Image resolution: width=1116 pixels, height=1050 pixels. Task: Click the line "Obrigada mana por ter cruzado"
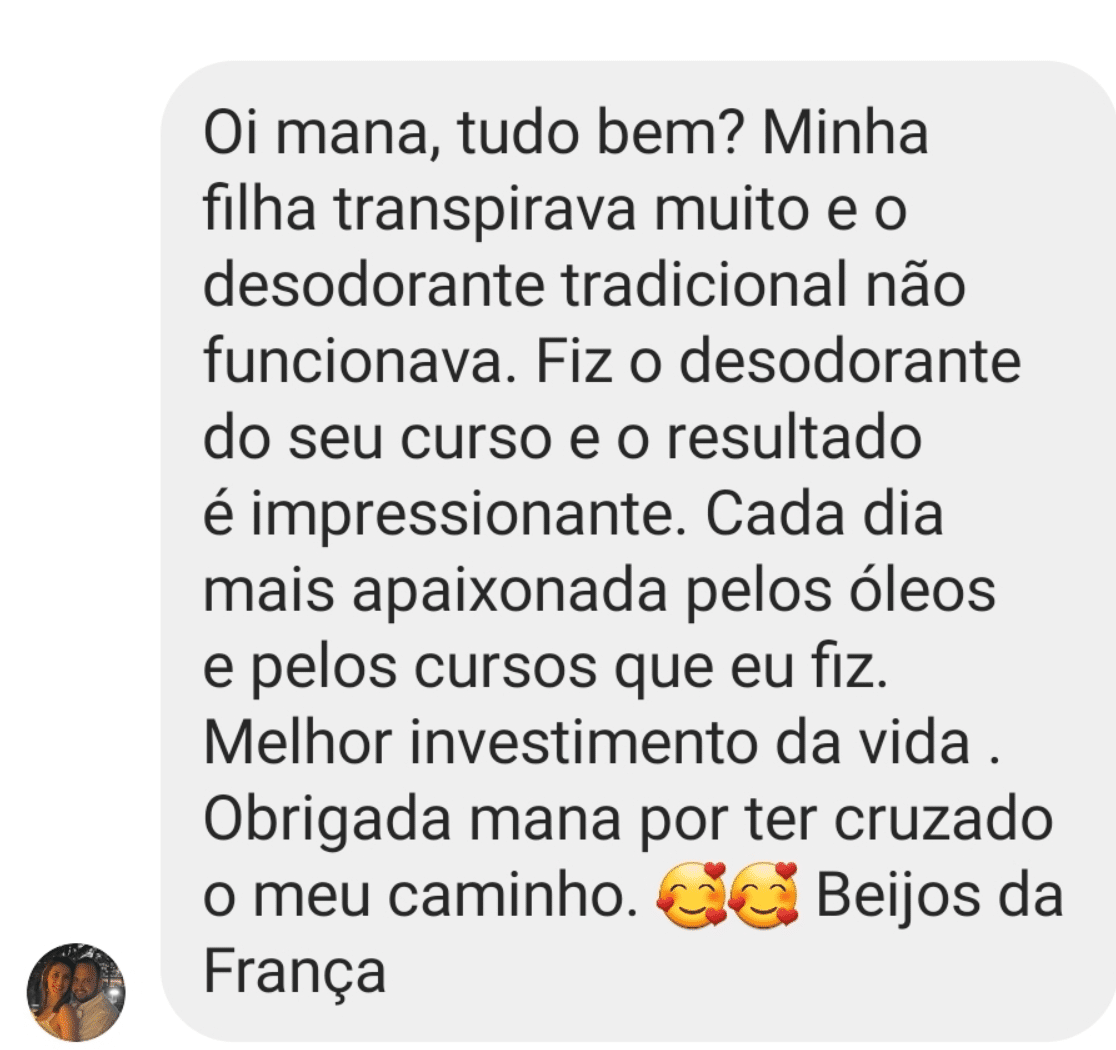pyautogui.click(x=628, y=820)
